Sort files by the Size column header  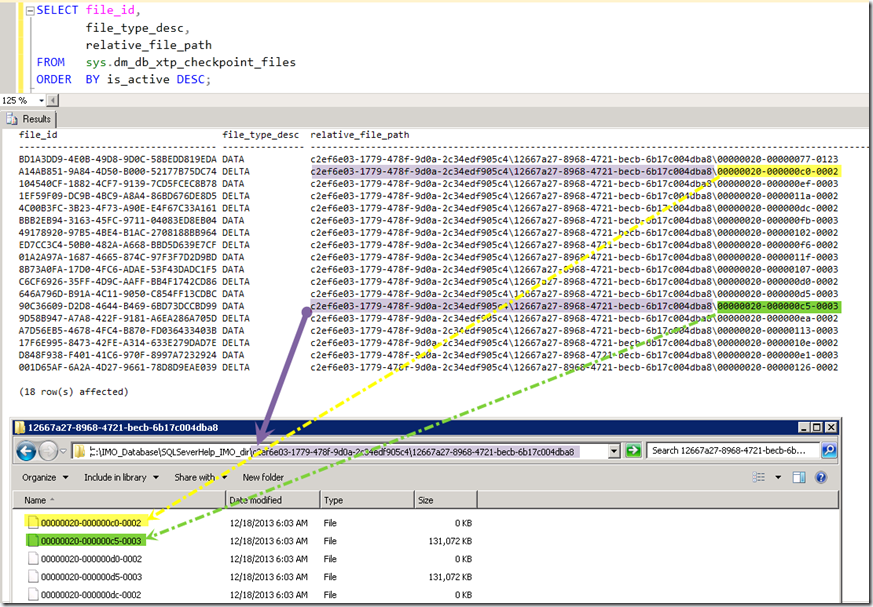[426, 500]
